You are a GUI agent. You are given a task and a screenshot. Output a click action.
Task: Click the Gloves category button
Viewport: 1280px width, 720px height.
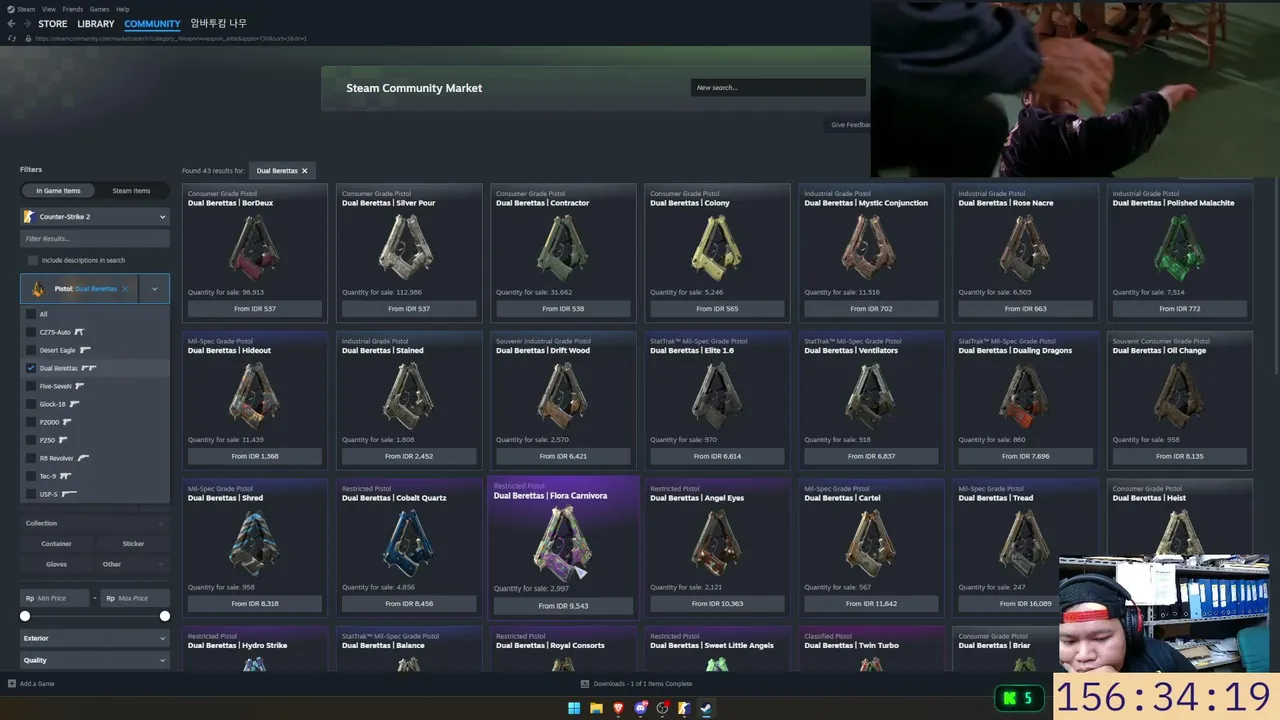point(57,564)
